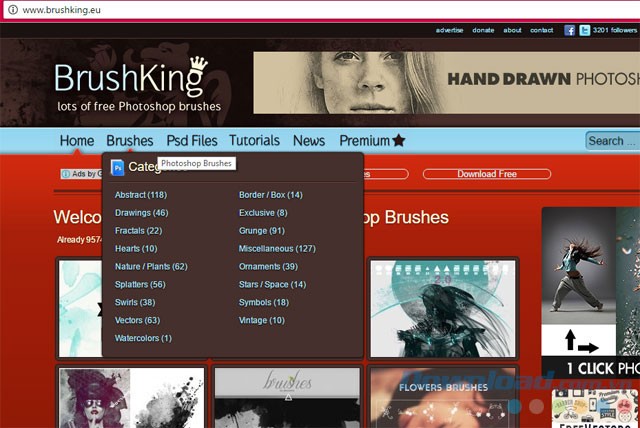Open Nature / Plants (62) category
Viewport: 640px width, 428px height.
tap(151, 266)
